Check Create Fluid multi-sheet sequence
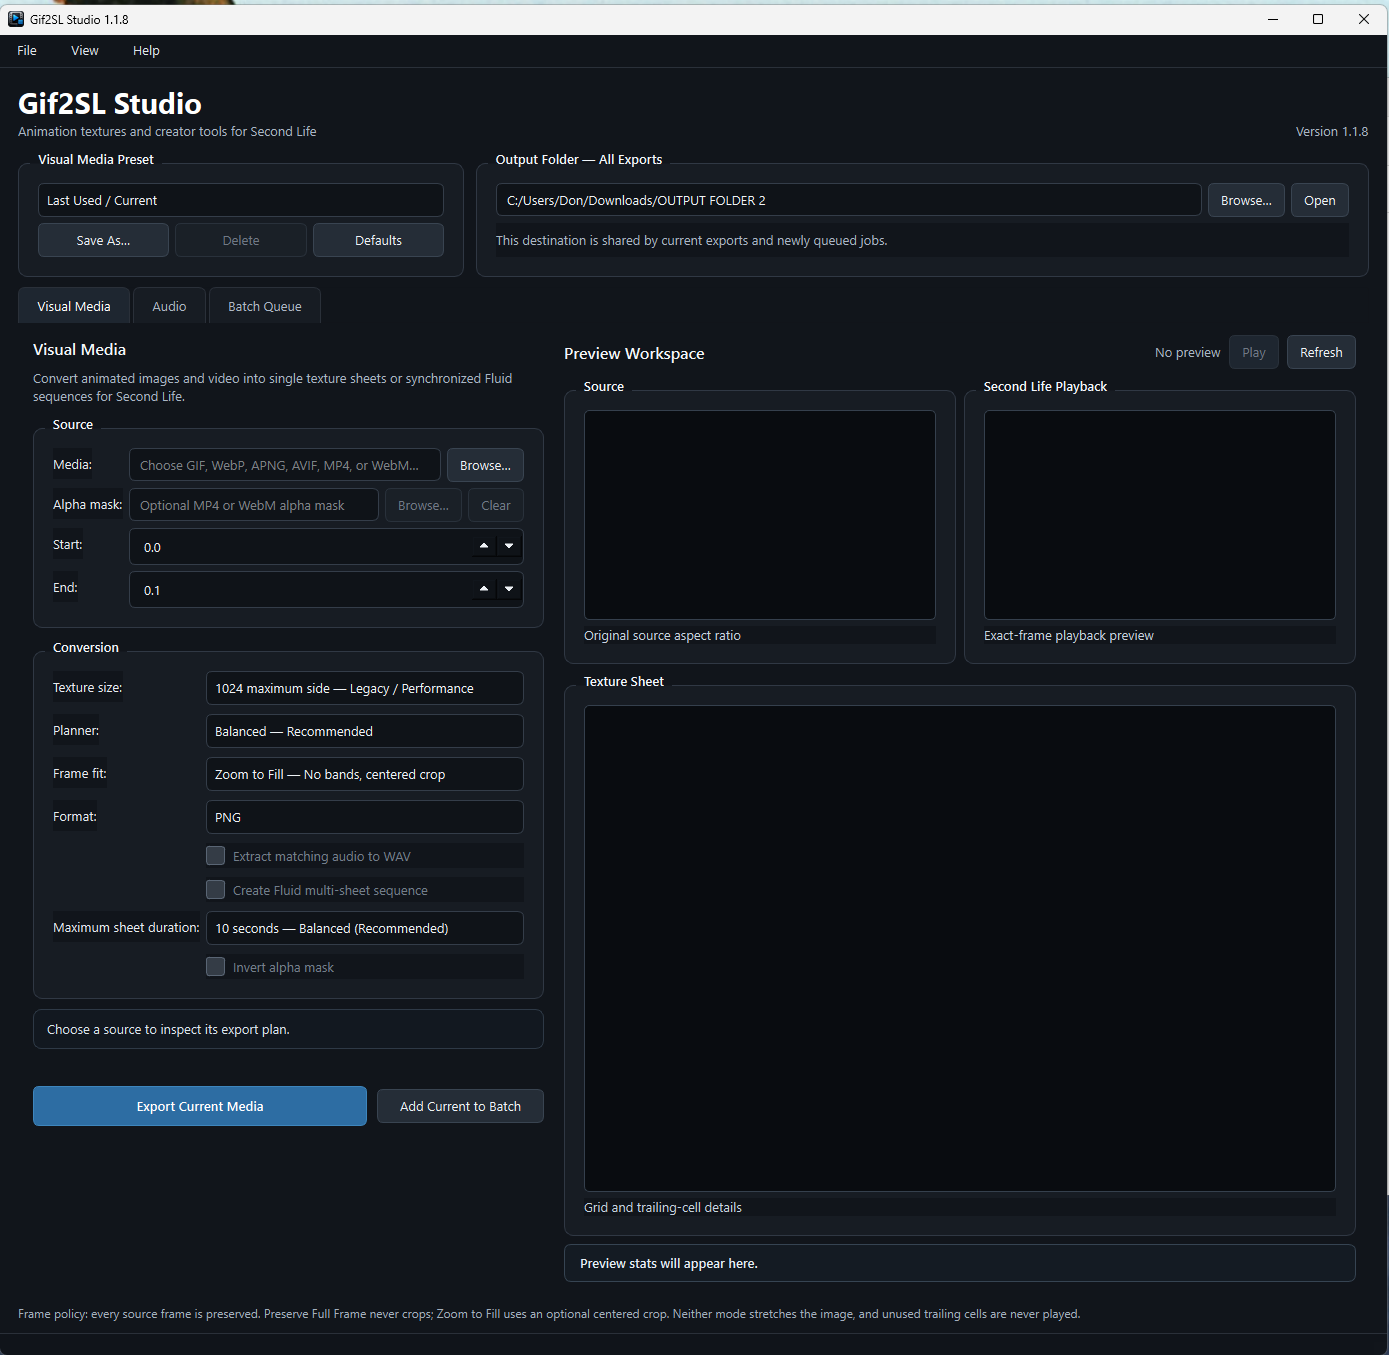The width and height of the screenshot is (1389, 1355). pos(215,890)
